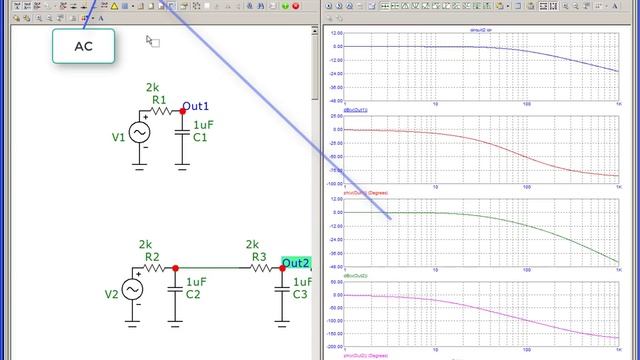Click the C3 capacitor label
The width and height of the screenshot is (640, 360).
[x=300, y=294]
